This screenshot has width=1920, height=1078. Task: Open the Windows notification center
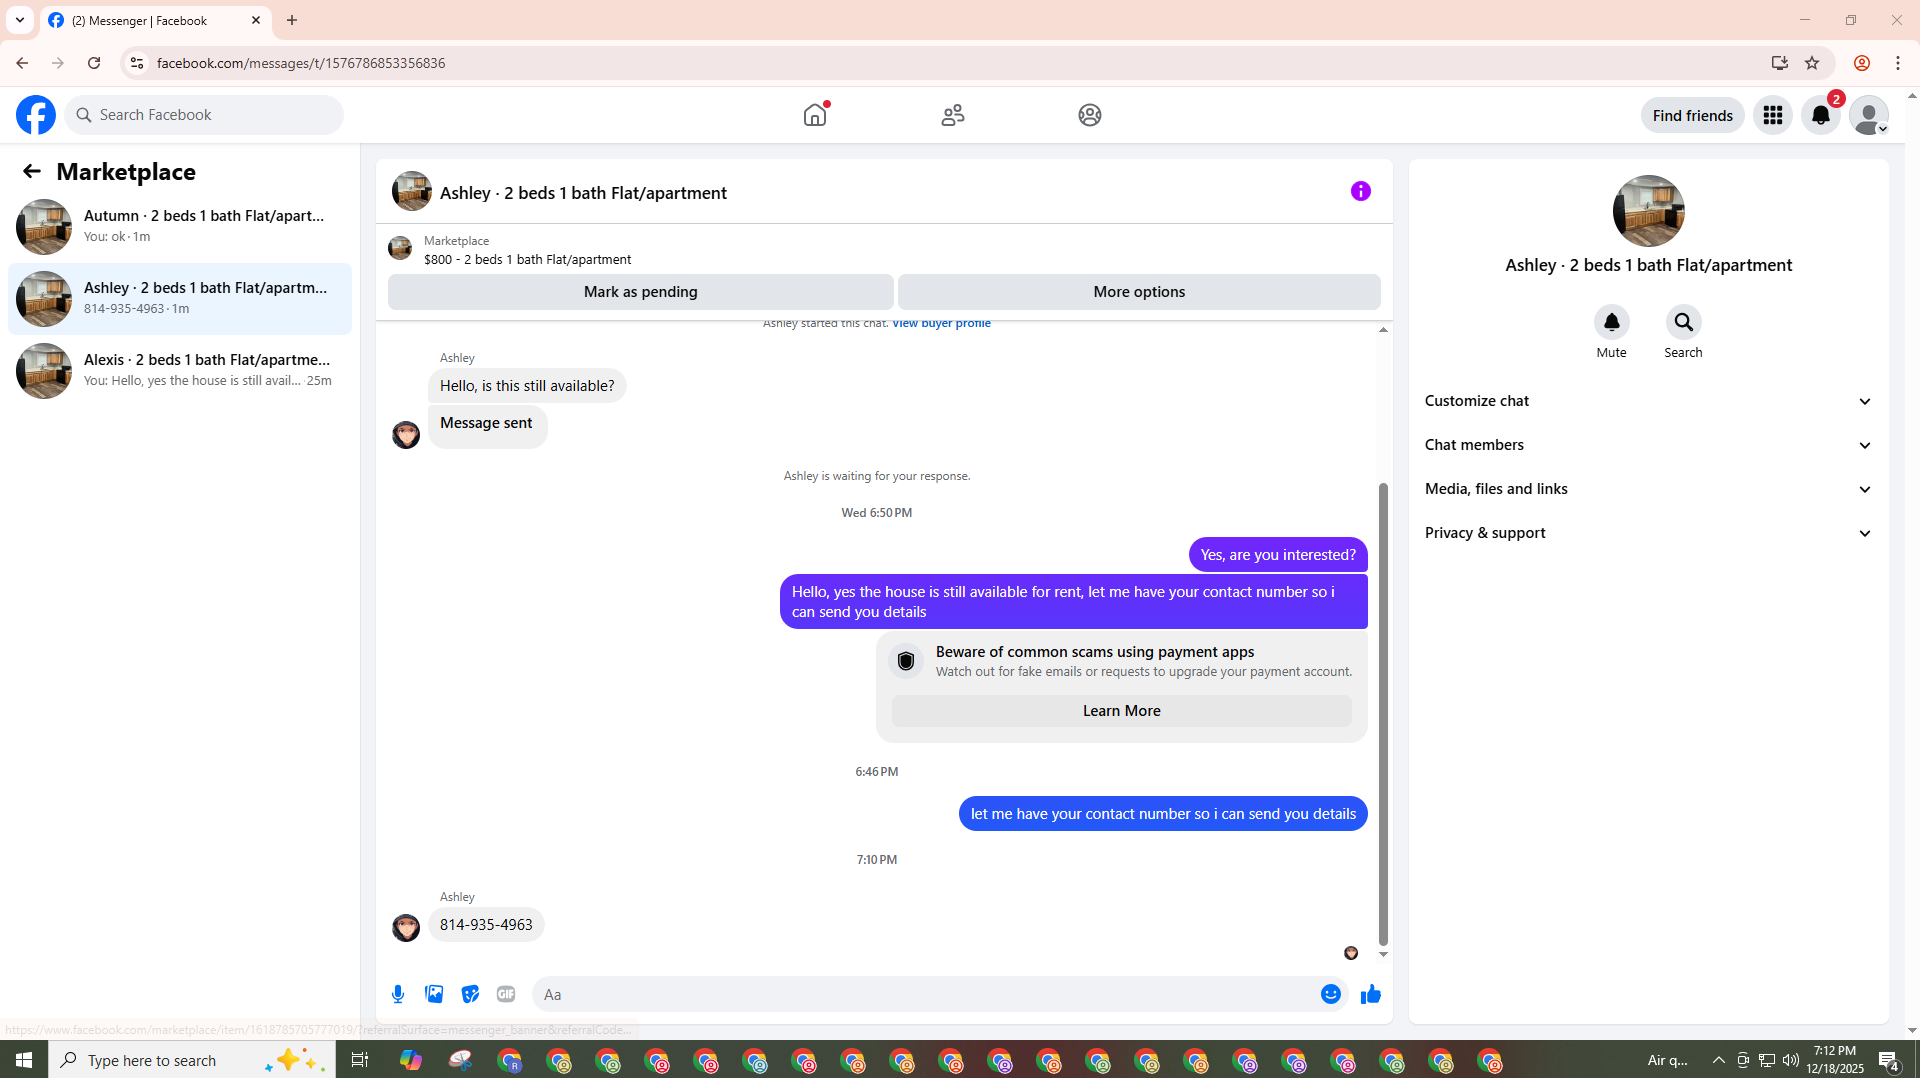tap(1889, 1060)
